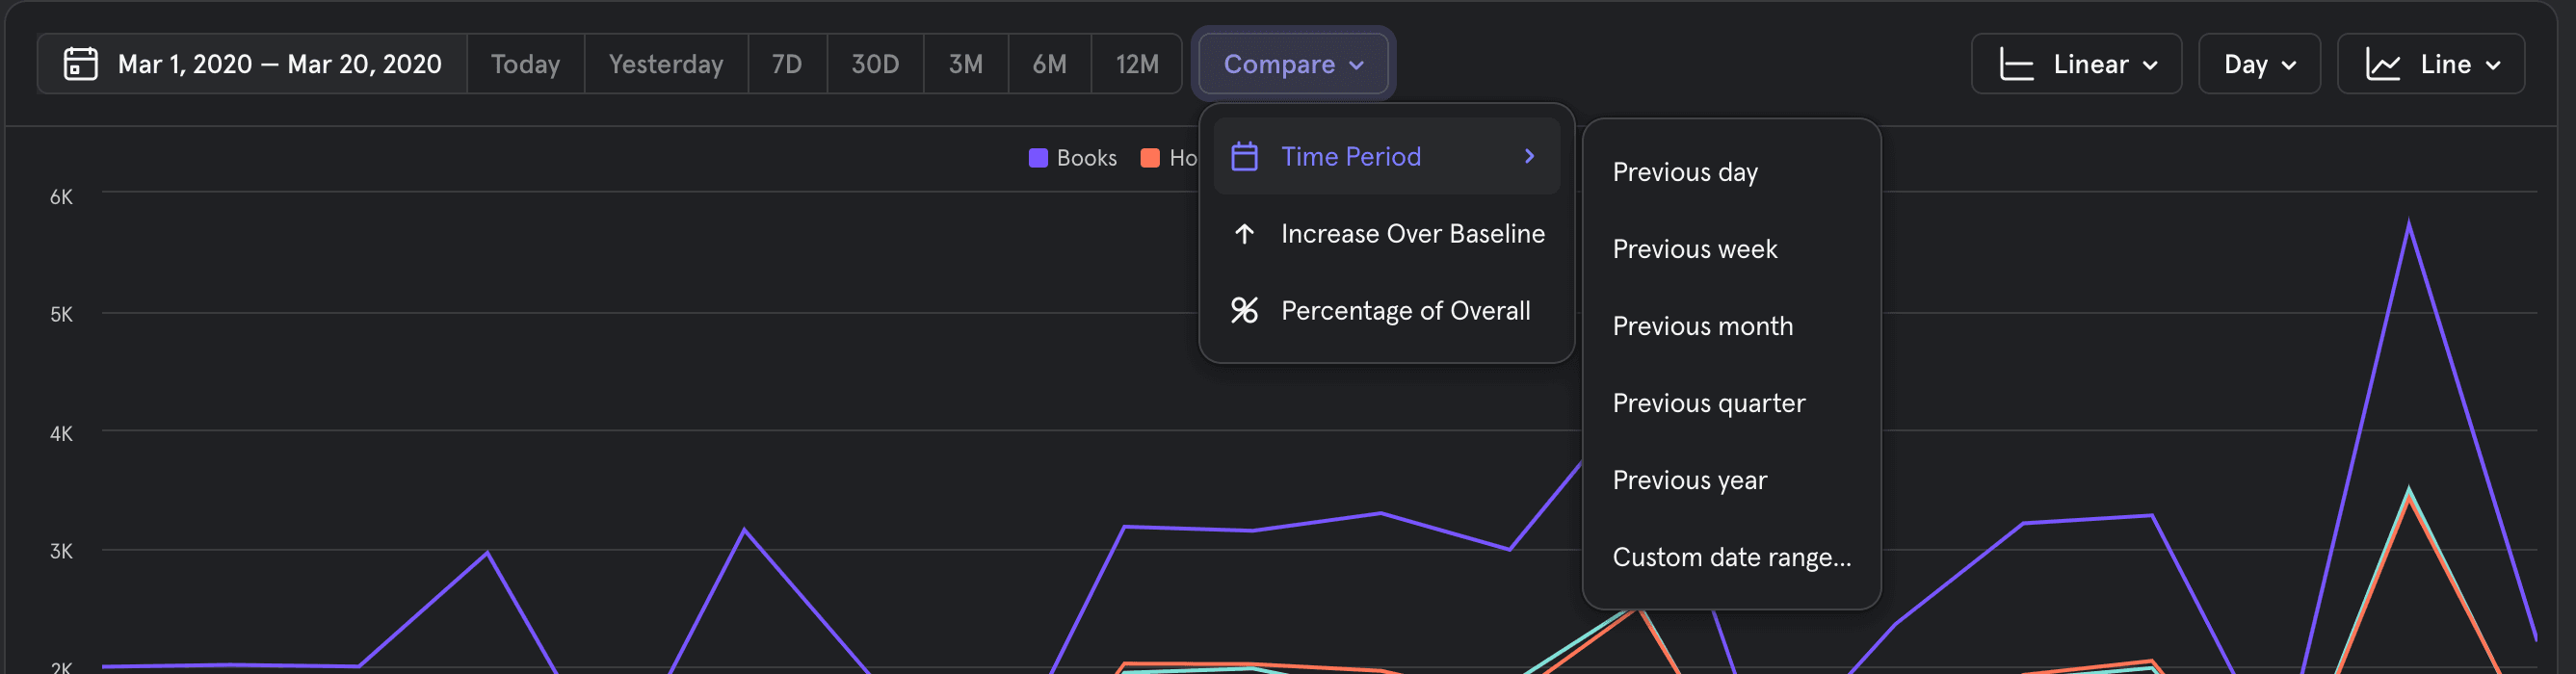Image resolution: width=2576 pixels, height=674 pixels.
Task: Click the Linear axis scale icon
Action: click(2015, 64)
